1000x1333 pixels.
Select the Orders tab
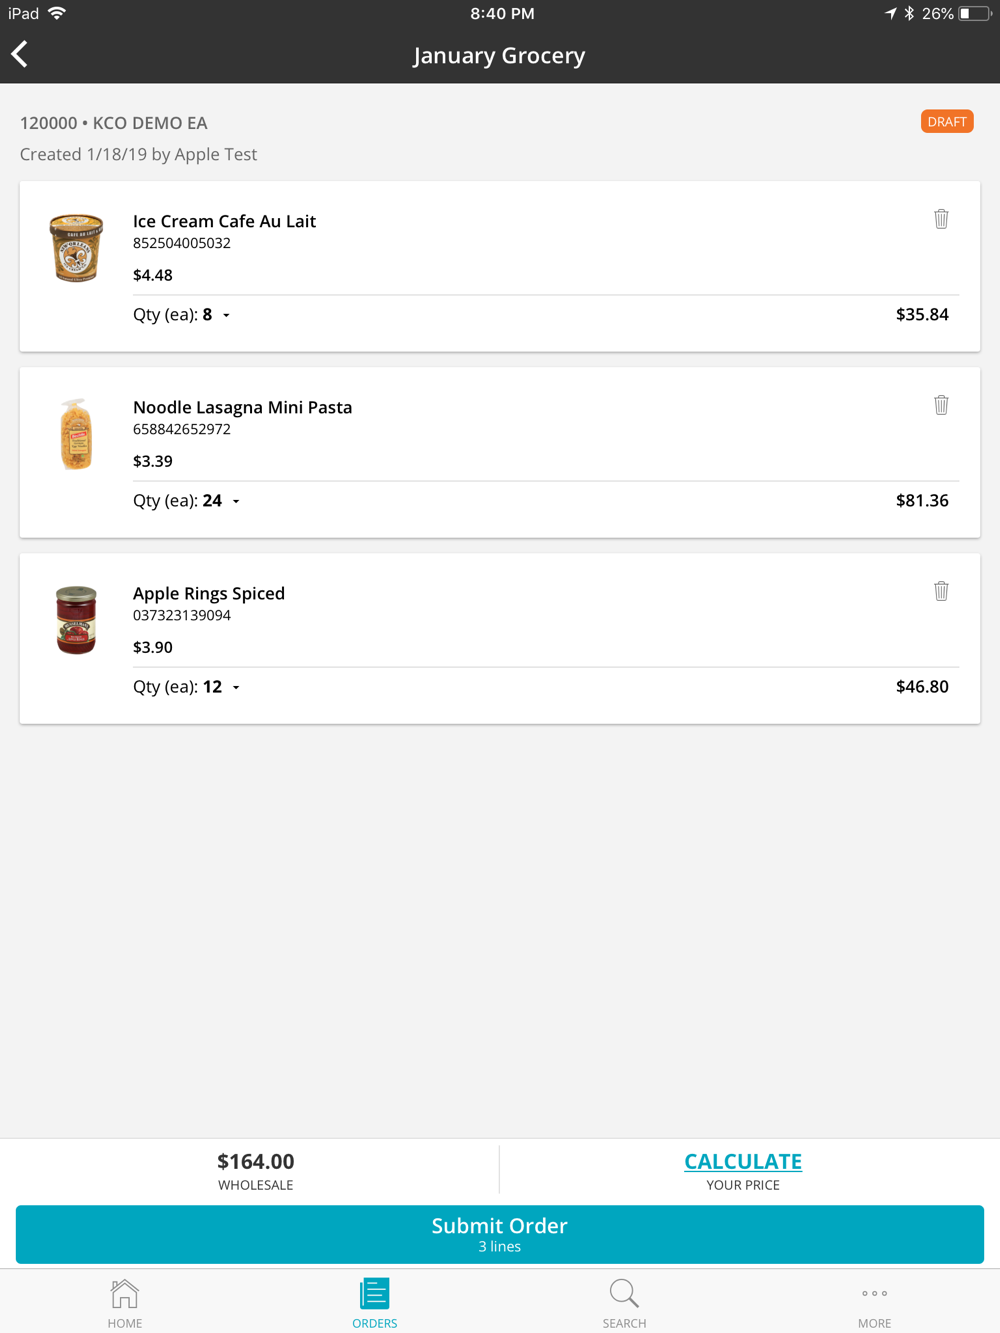tap(375, 1304)
